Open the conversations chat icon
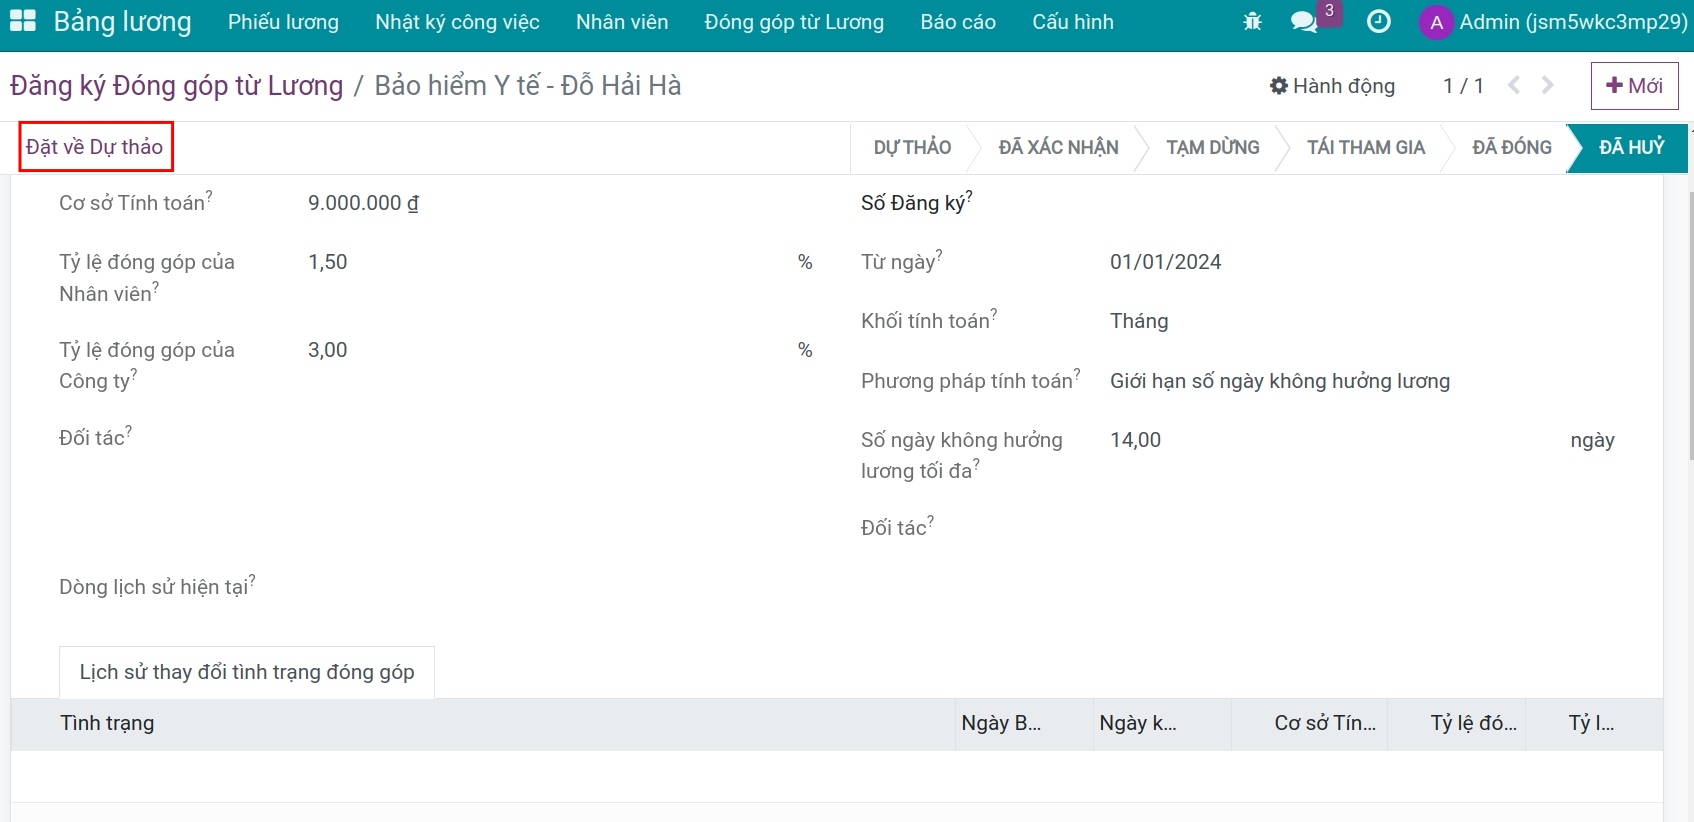Viewport: 1694px width, 822px height. tap(1304, 21)
